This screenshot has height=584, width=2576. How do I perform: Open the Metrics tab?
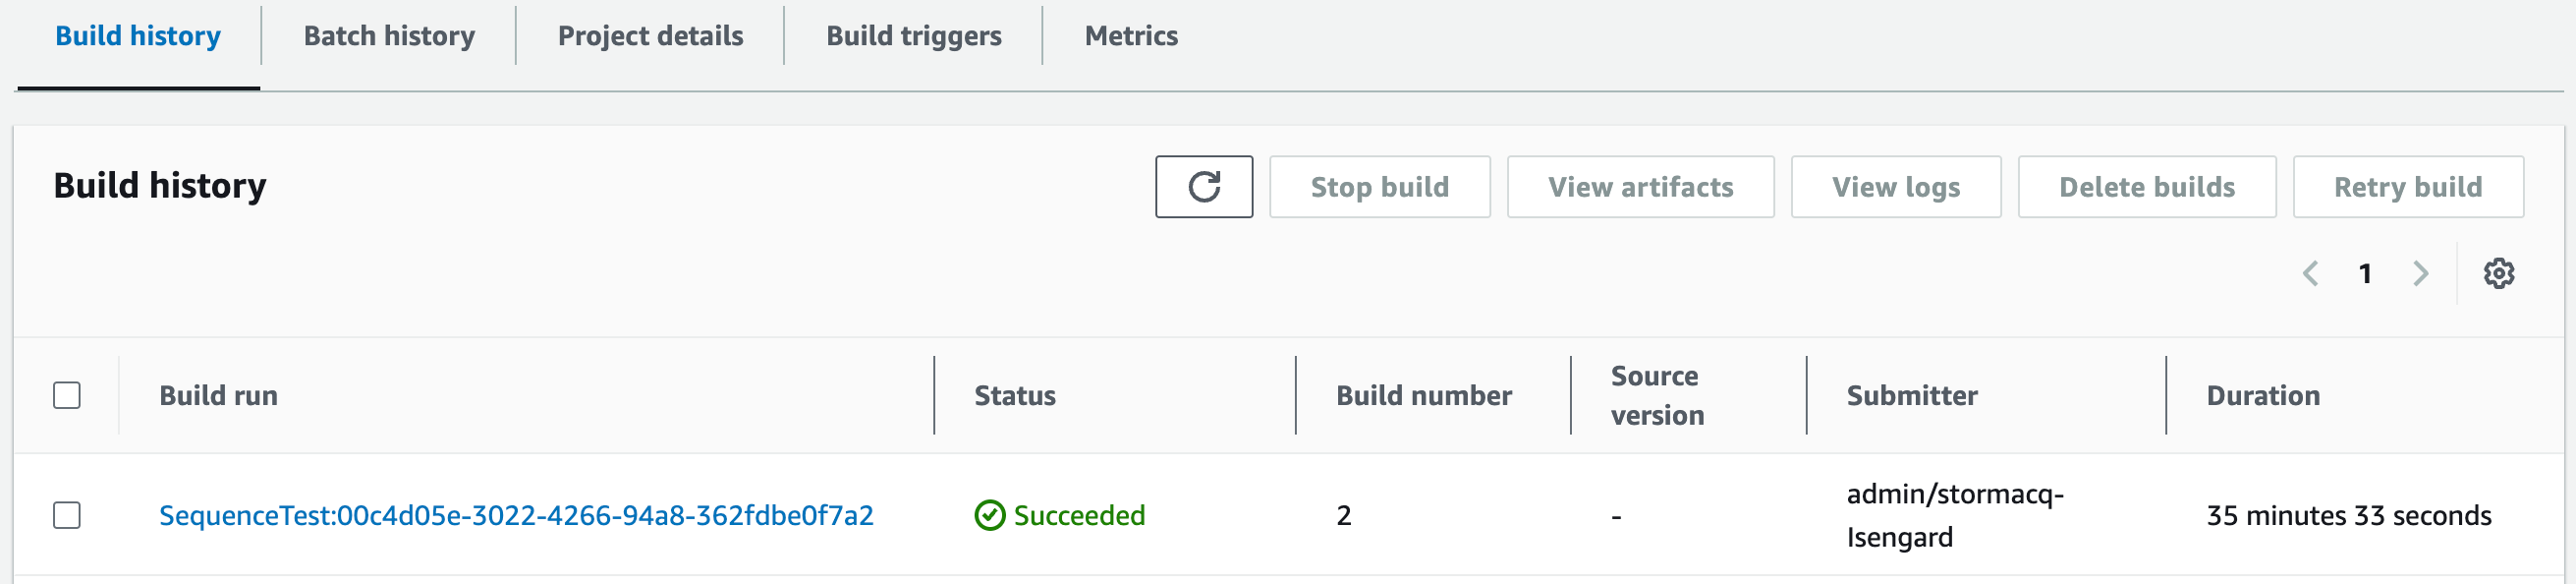click(x=1131, y=36)
